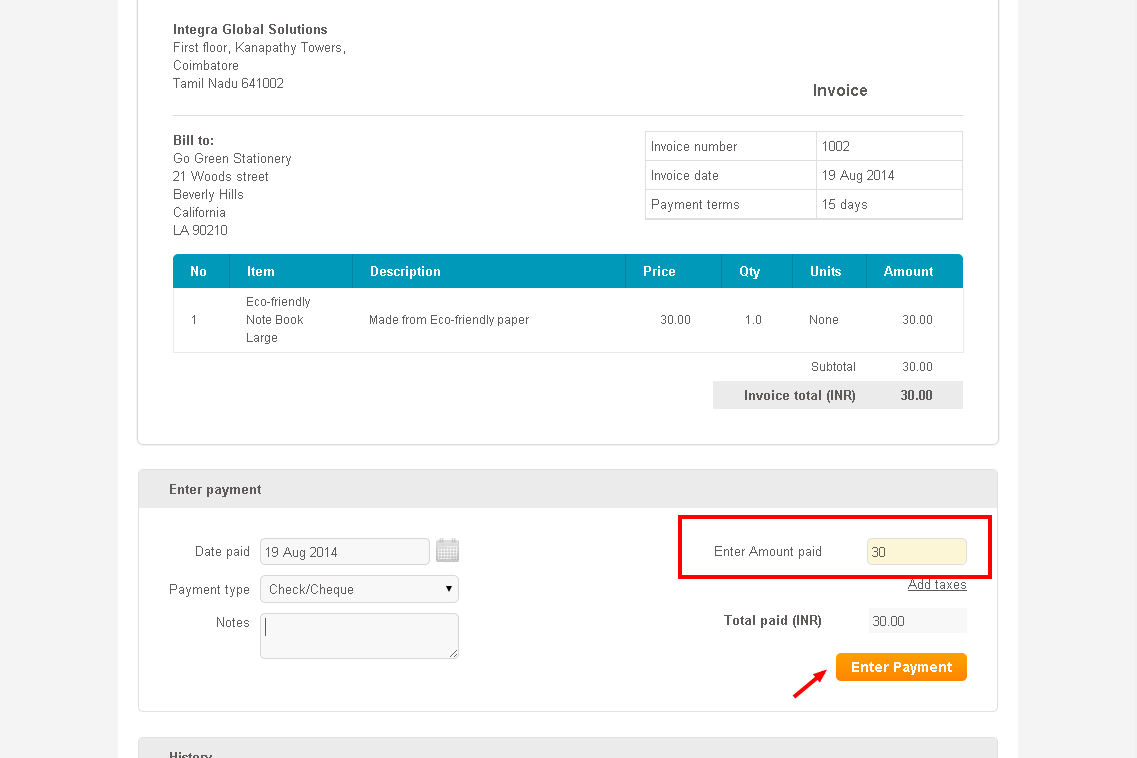Viewport: 1137px width, 758px height.
Task: Click the Price column header
Action: coord(673,271)
